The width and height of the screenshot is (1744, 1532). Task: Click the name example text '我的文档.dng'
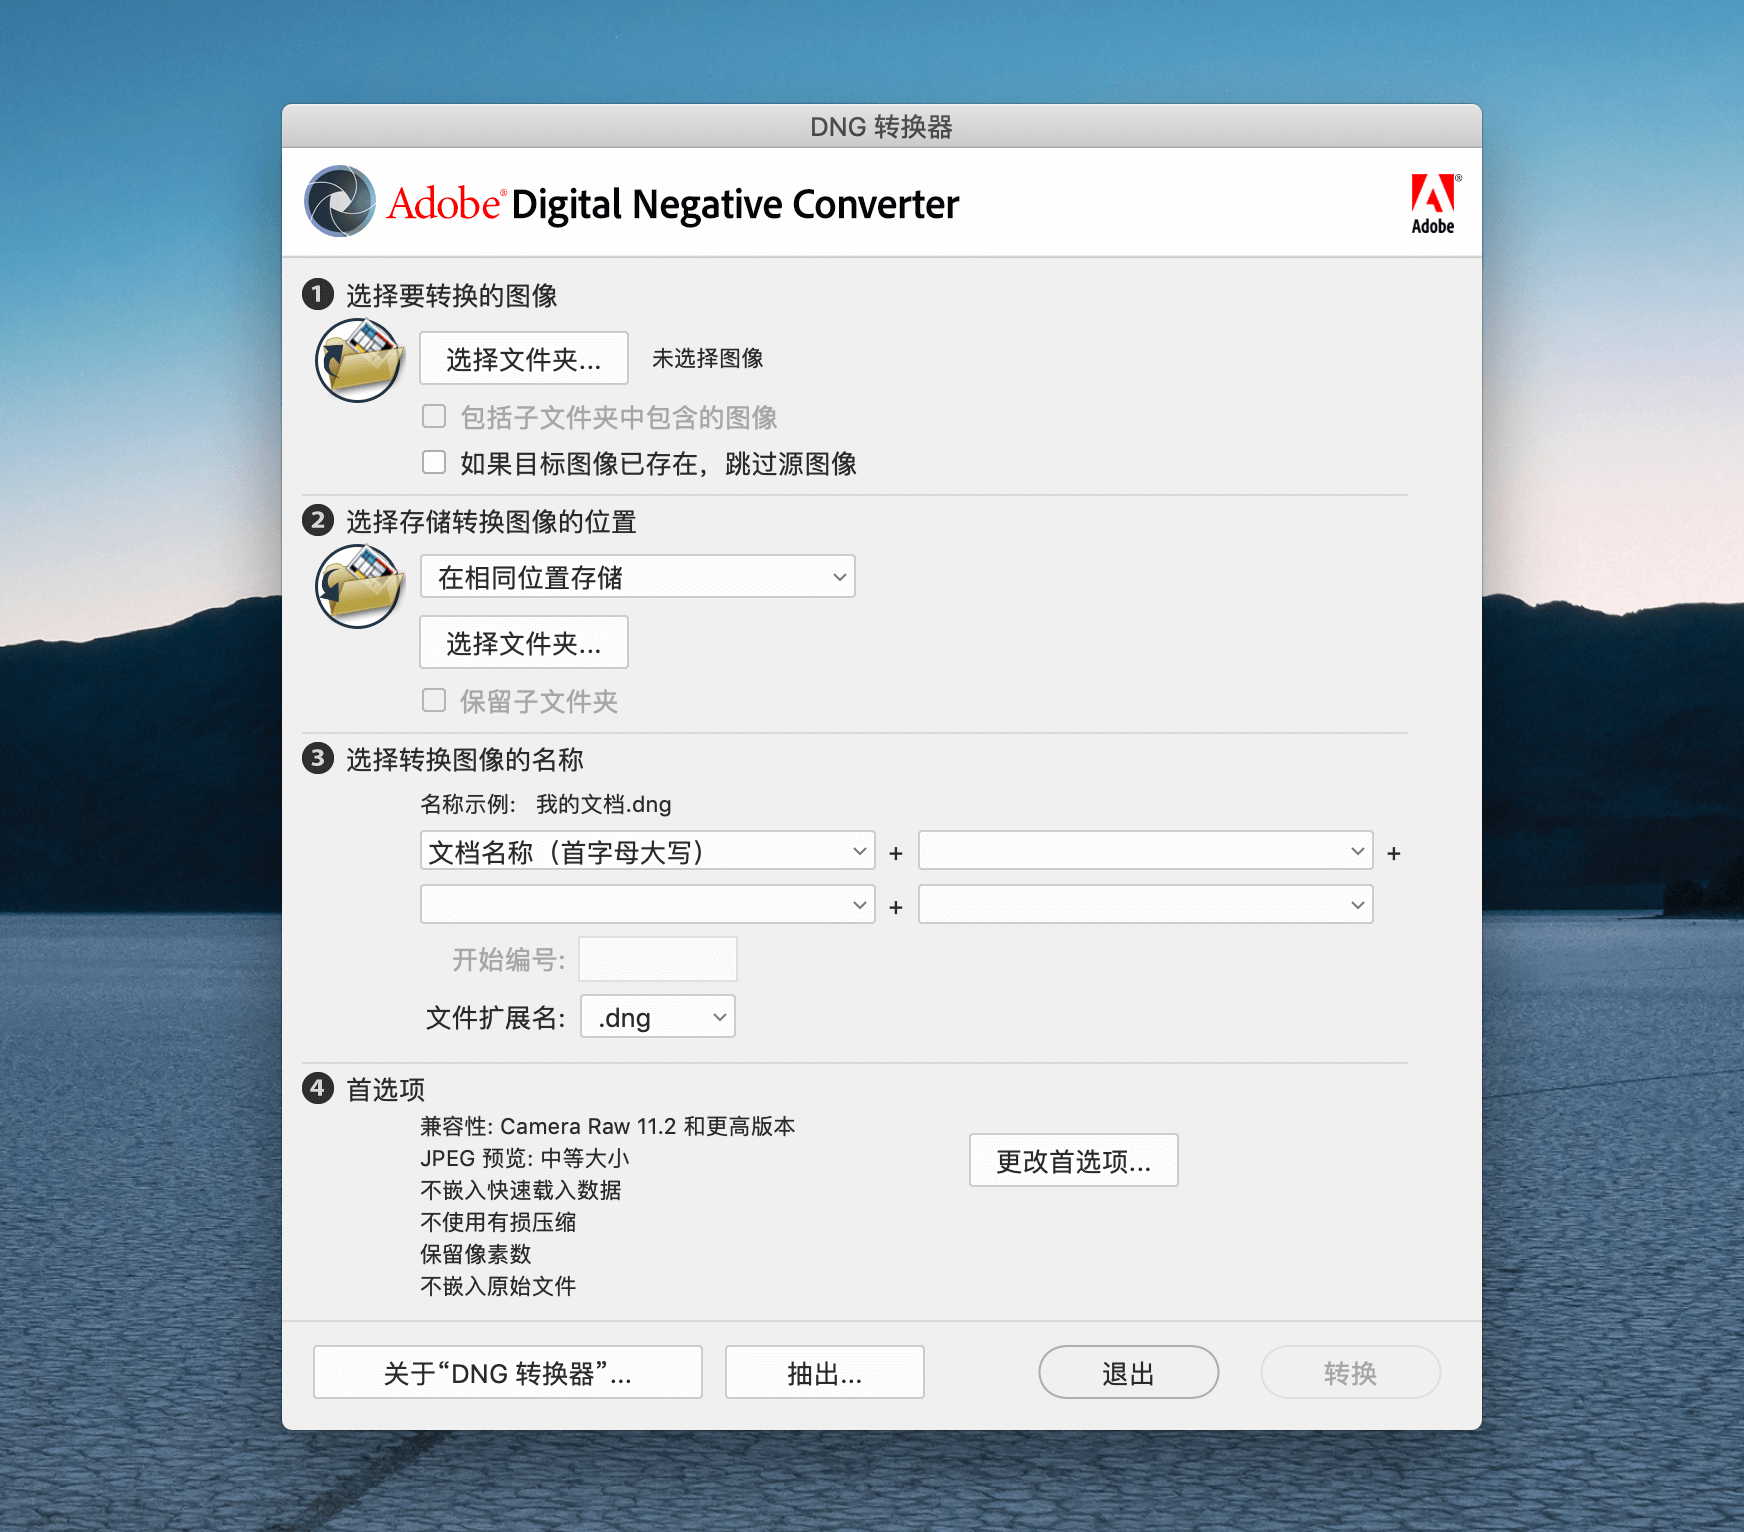[x=604, y=804]
